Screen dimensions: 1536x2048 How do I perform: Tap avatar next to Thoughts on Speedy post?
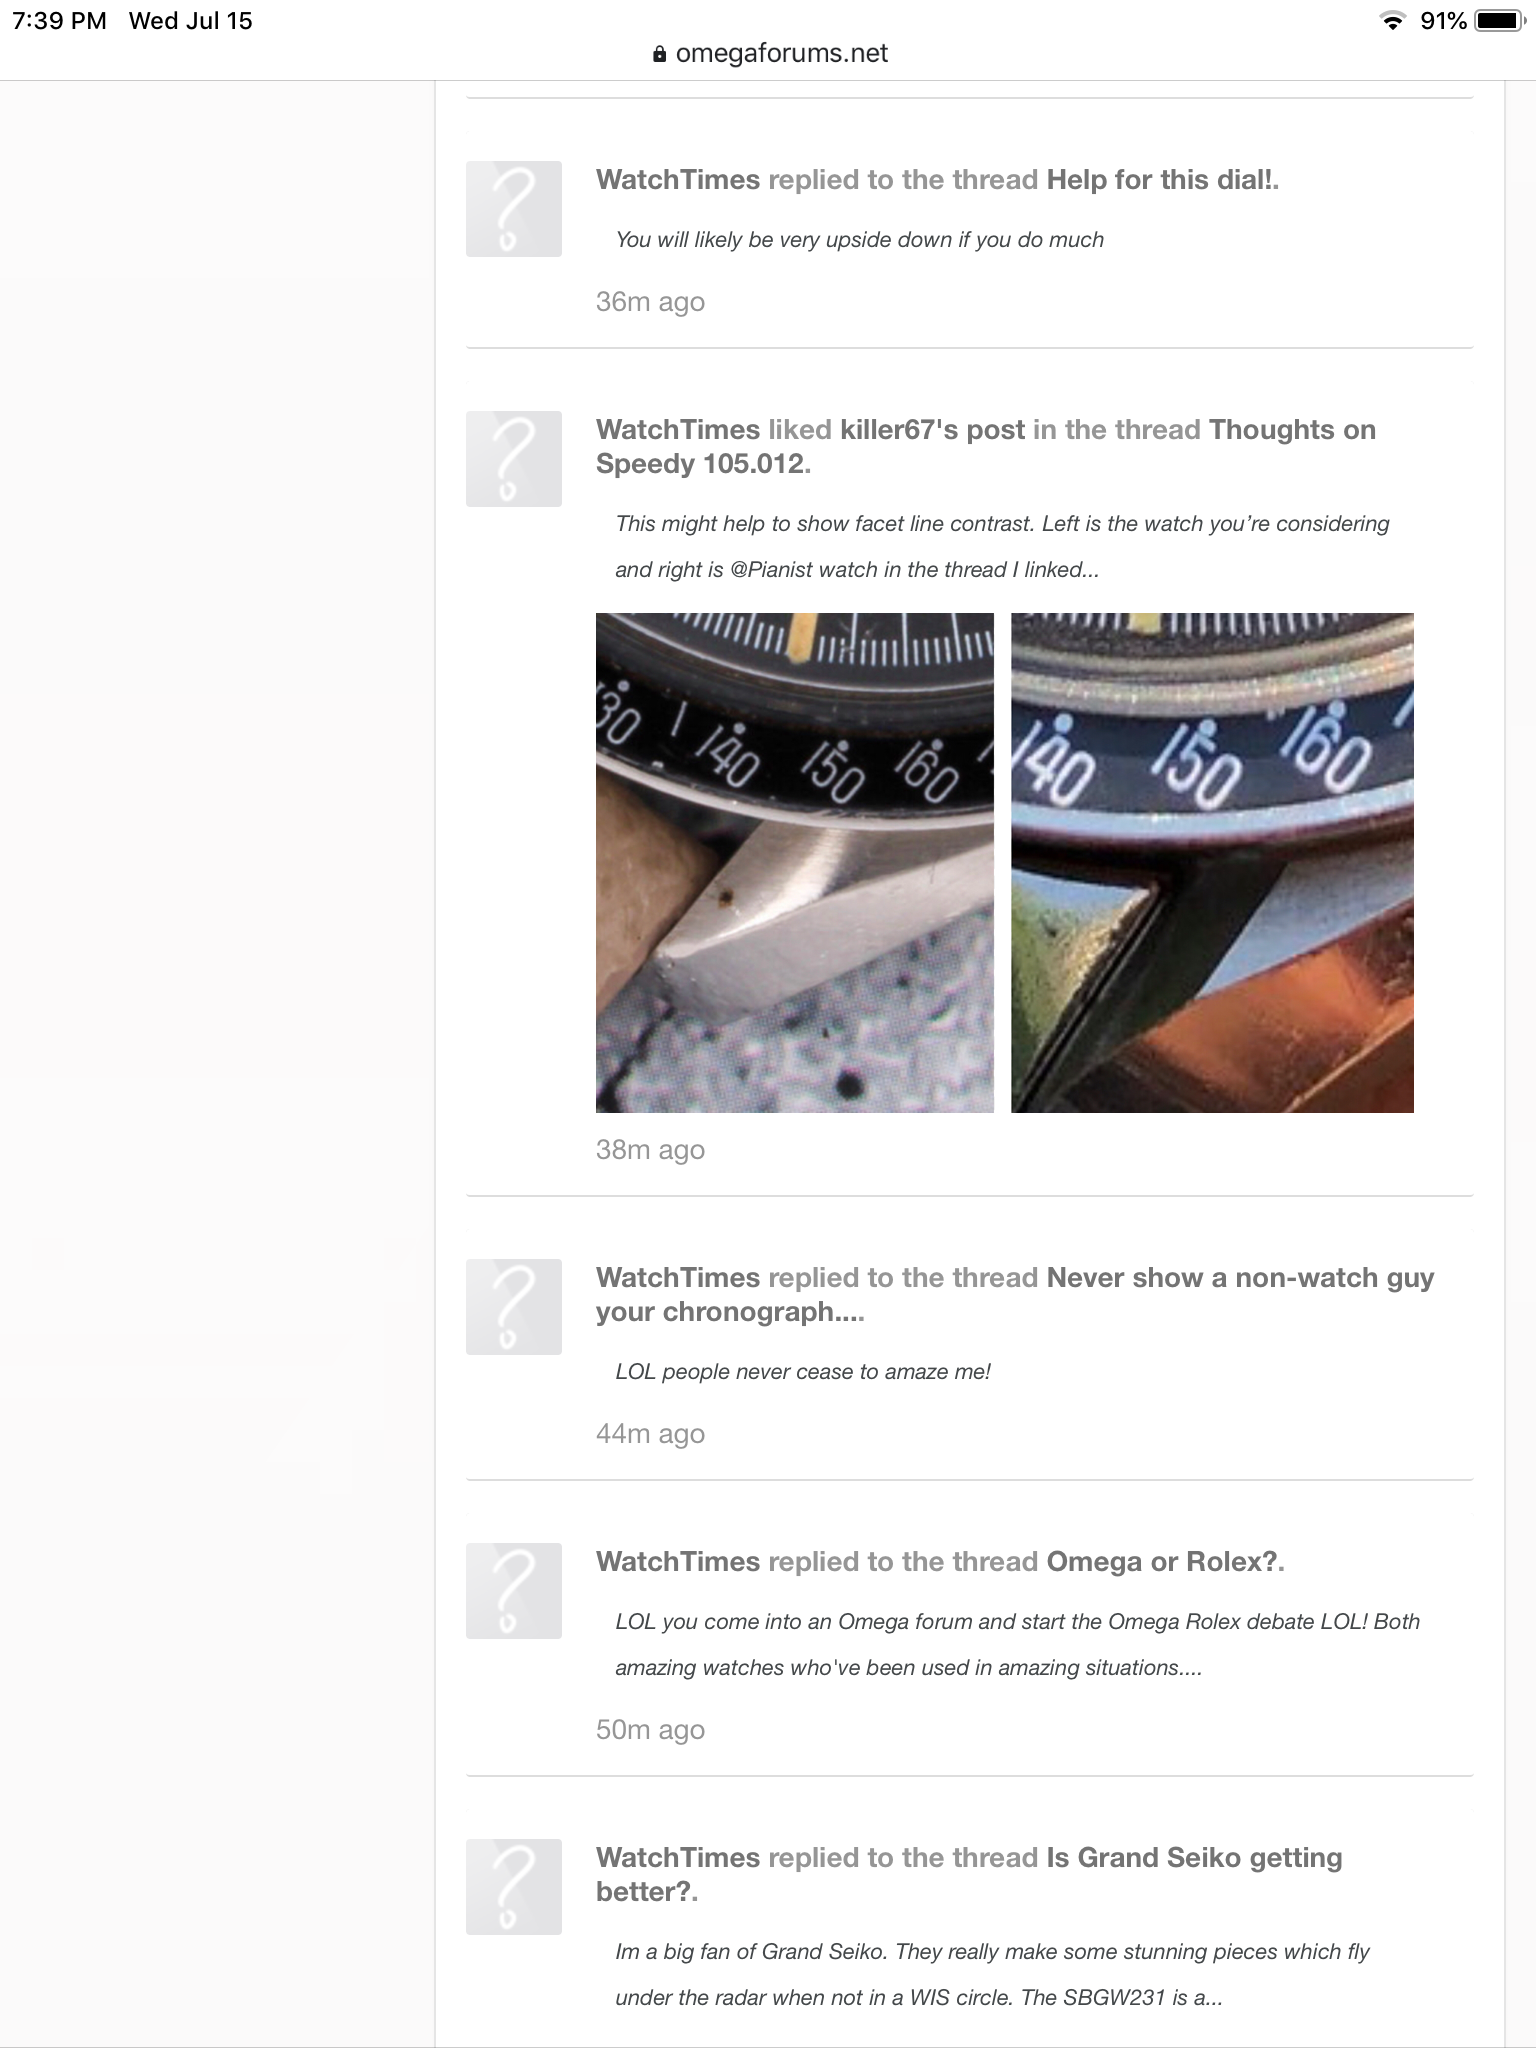pyautogui.click(x=513, y=458)
